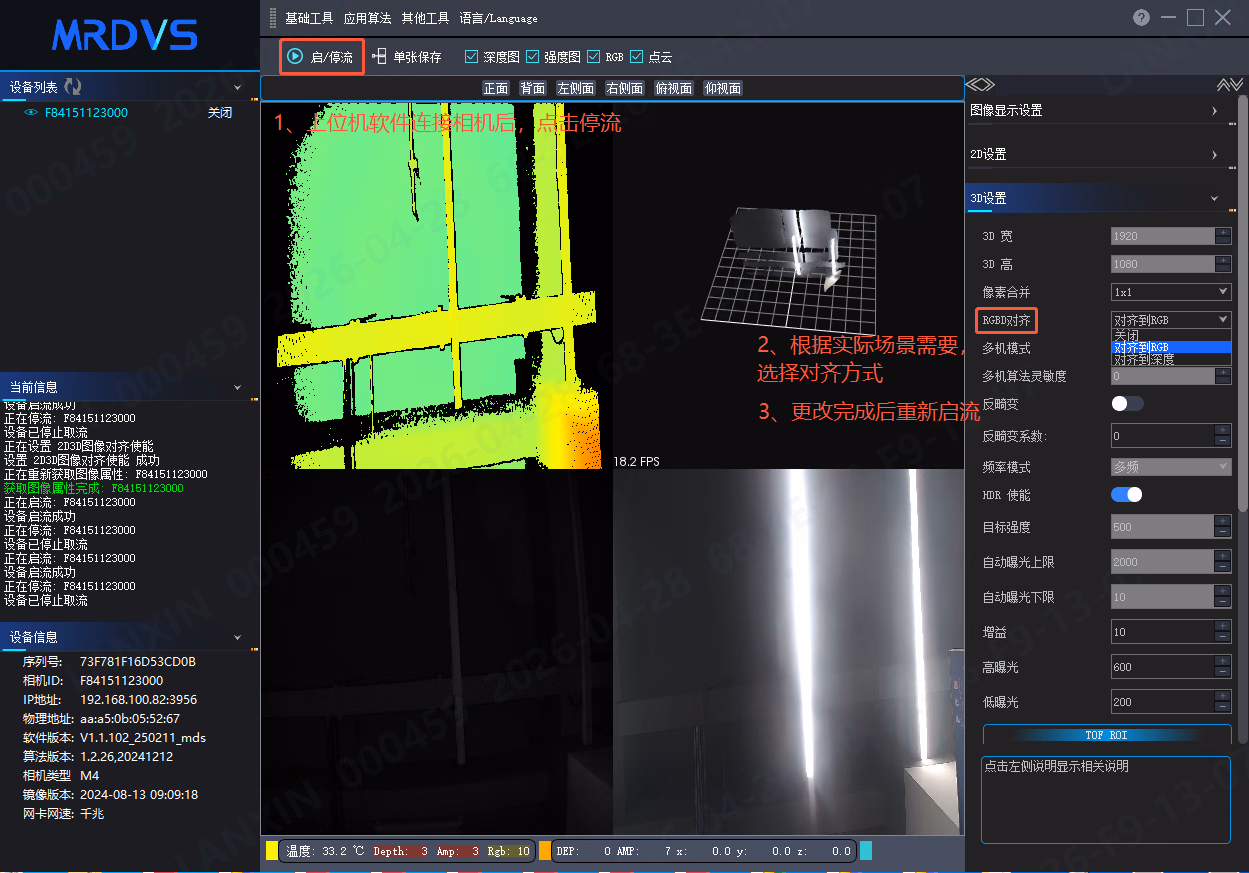Click the 俯视面 top view button
The width and height of the screenshot is (1249, 873).
(674, 88)
